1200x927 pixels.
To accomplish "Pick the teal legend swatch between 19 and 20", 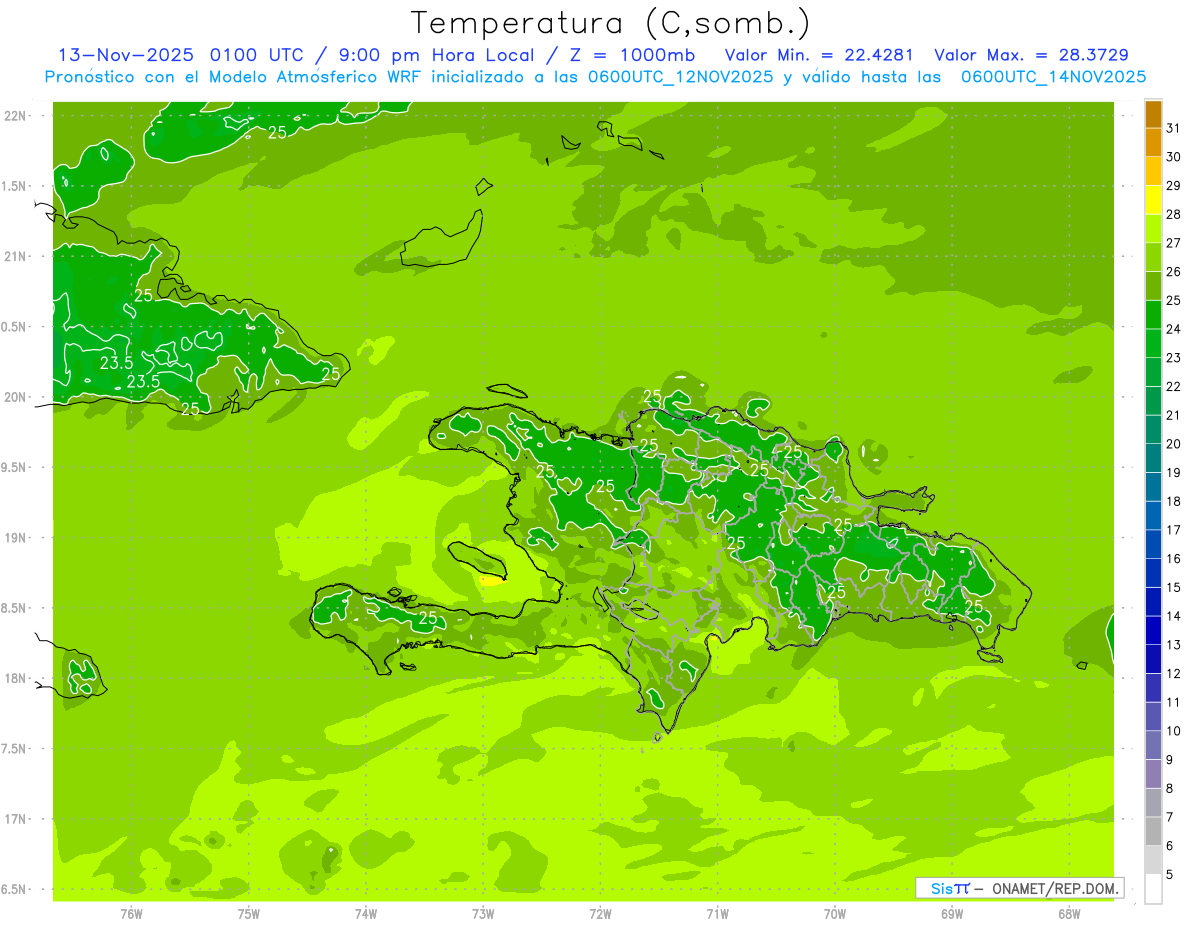I will coord(1153,459).
